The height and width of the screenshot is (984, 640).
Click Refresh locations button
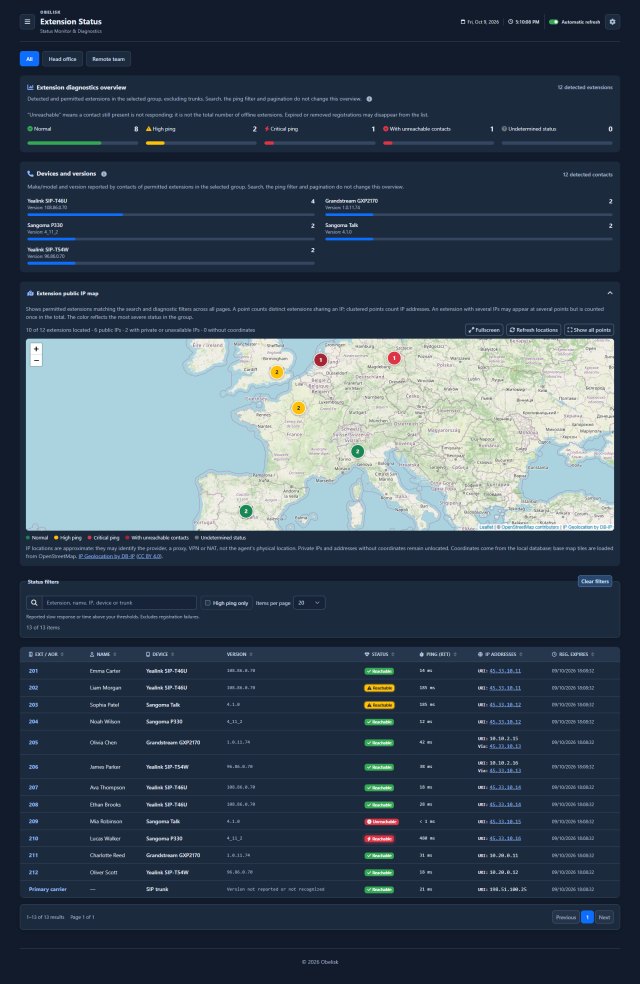click(533, 330)
